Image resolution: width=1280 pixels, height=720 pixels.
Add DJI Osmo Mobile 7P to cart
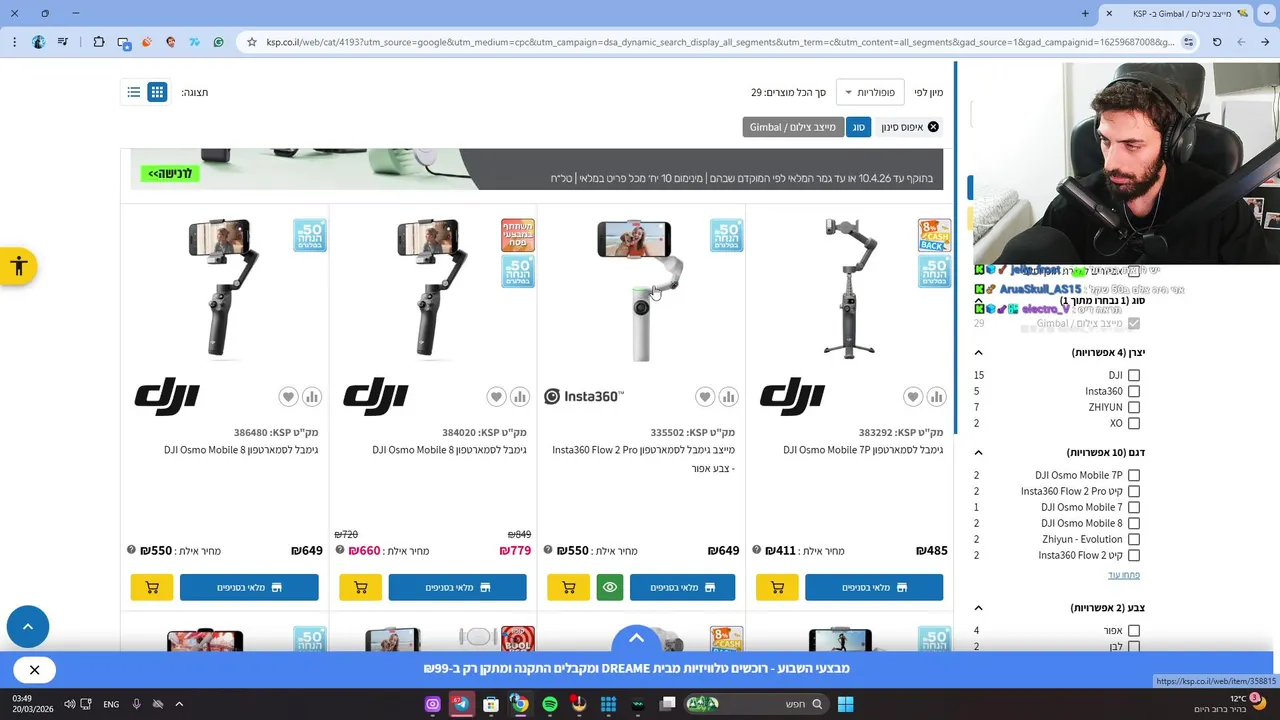777,587
